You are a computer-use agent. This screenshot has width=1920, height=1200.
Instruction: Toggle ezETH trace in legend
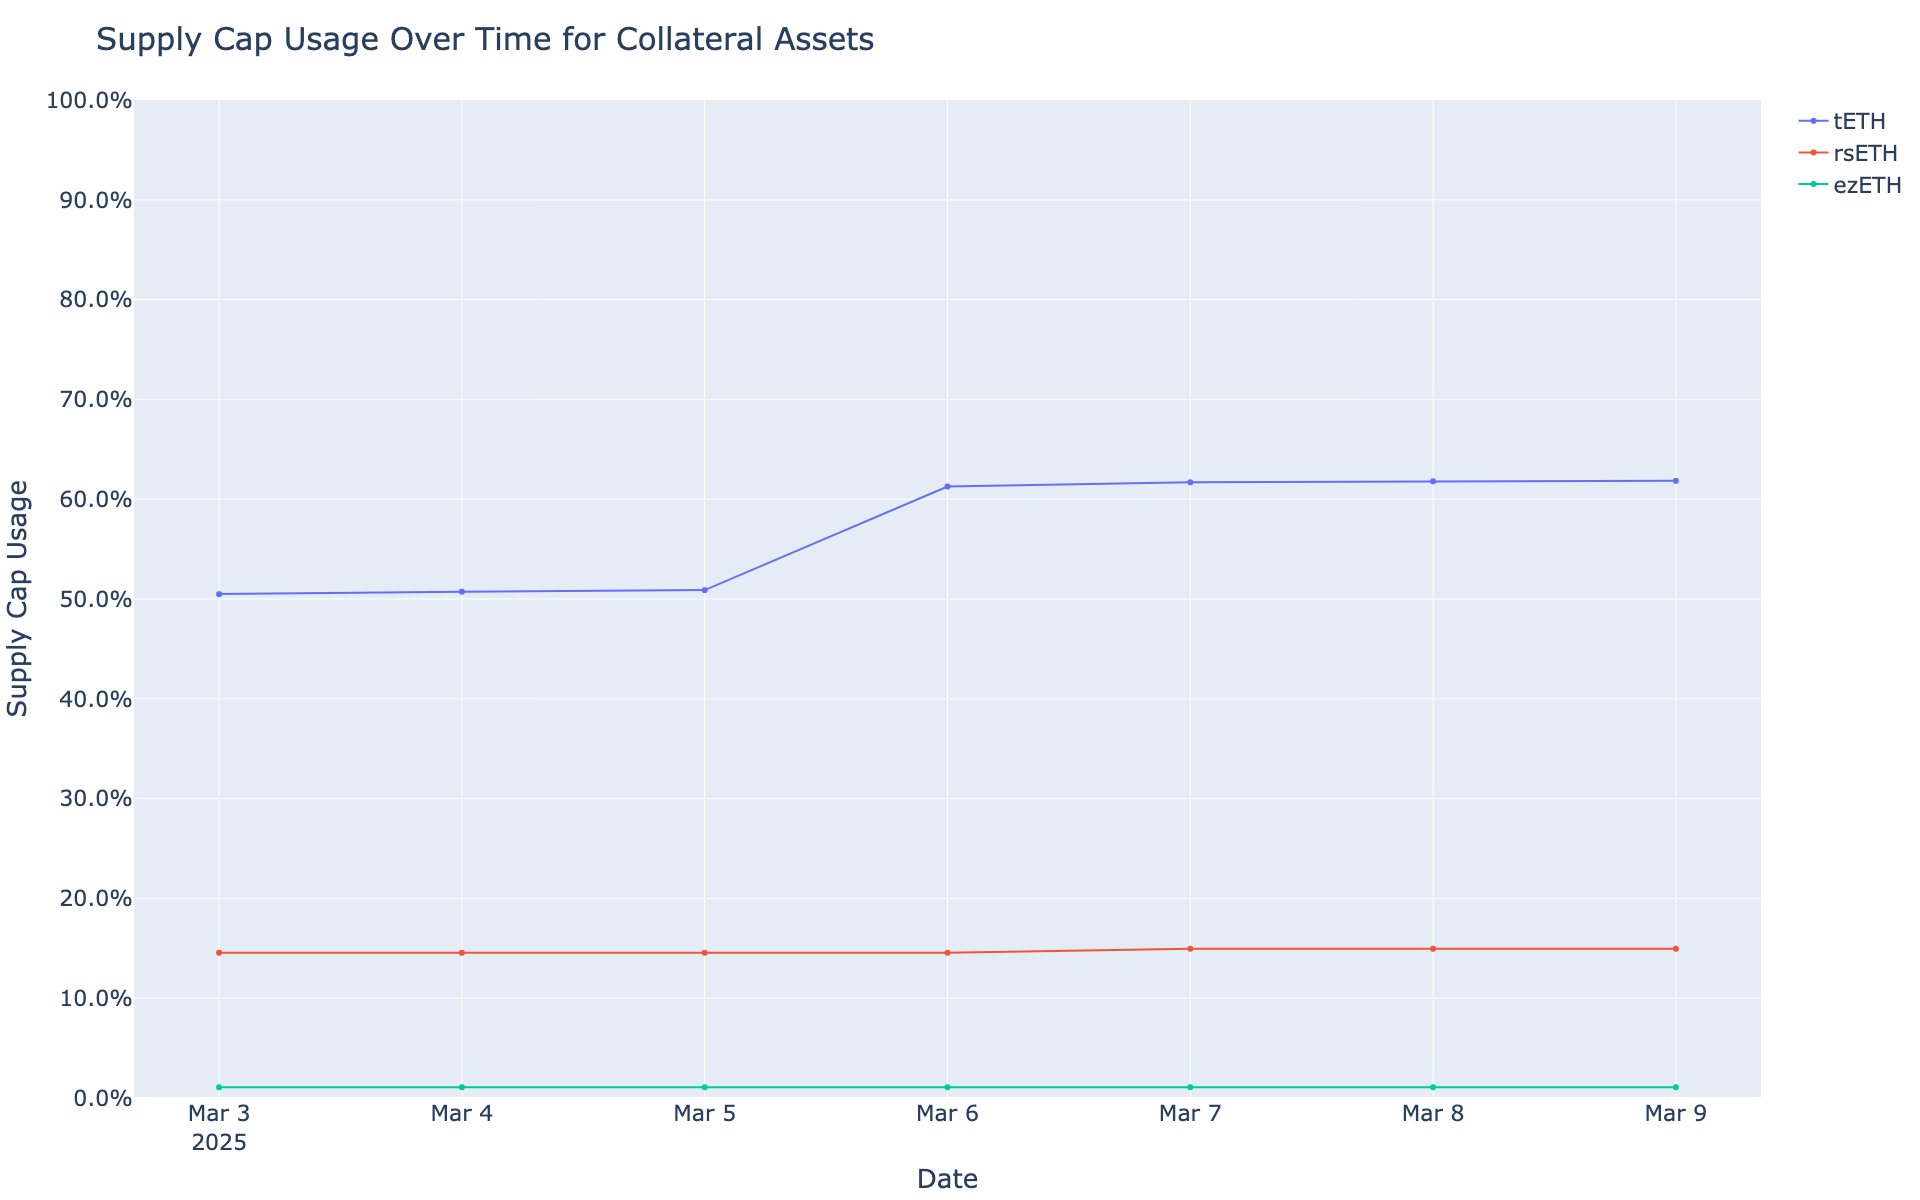[x=1850, y=185]
